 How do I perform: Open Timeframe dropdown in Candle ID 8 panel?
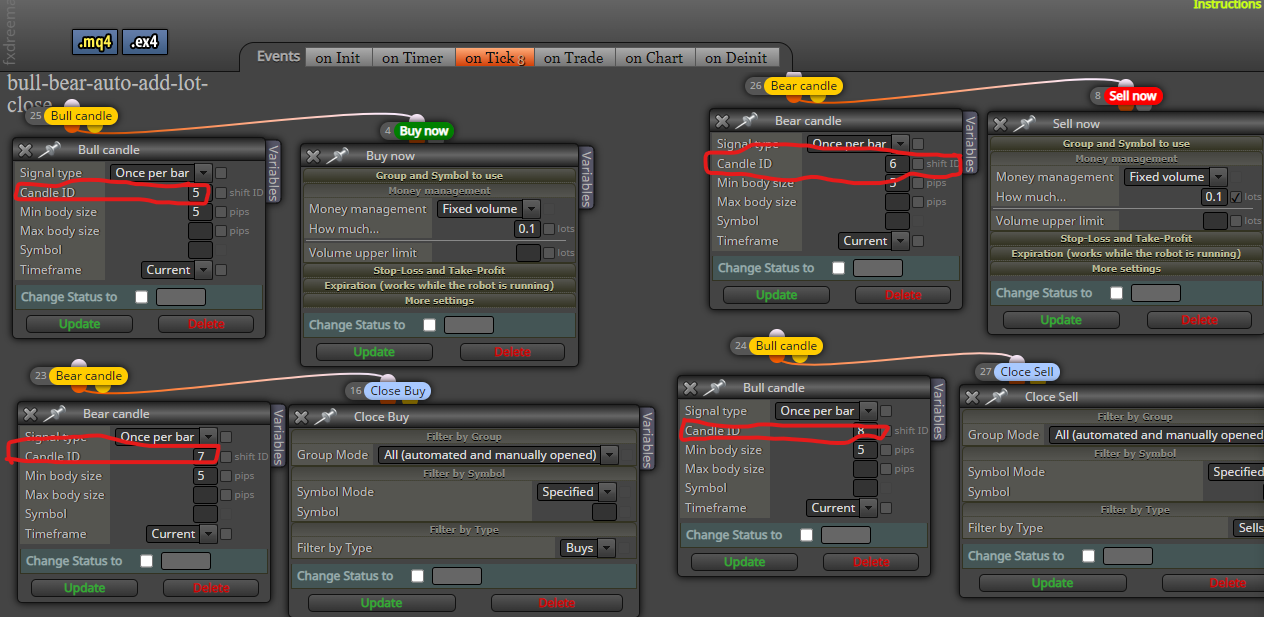842,508
